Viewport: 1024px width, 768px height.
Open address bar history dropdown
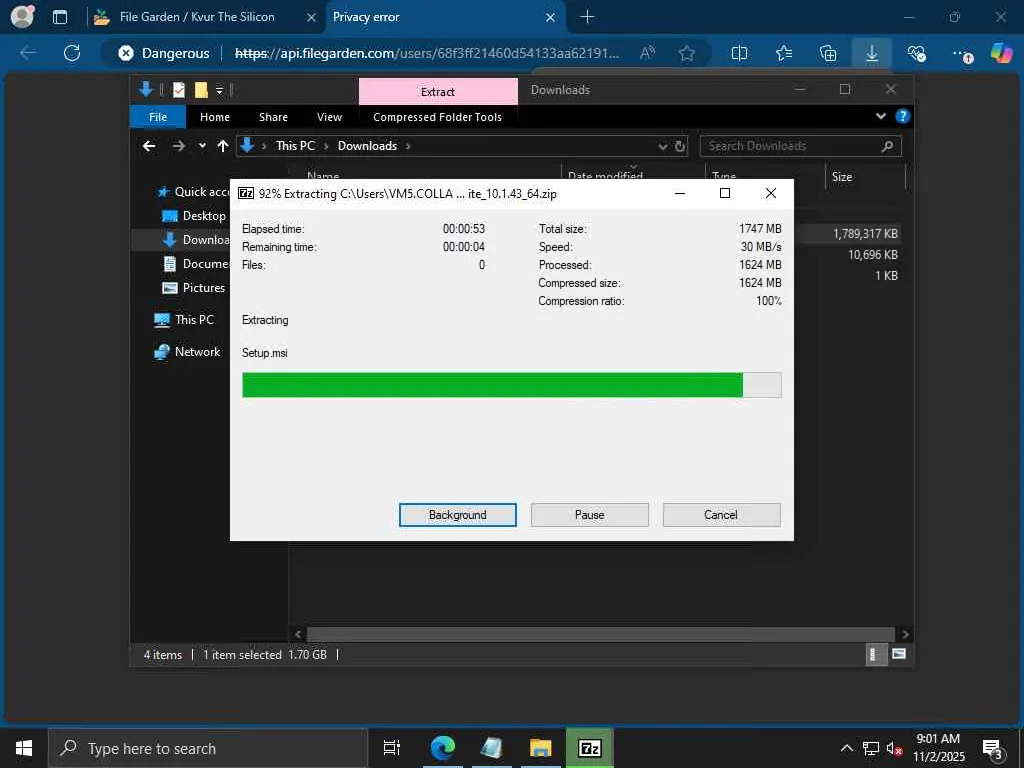[x=663, y=146]
